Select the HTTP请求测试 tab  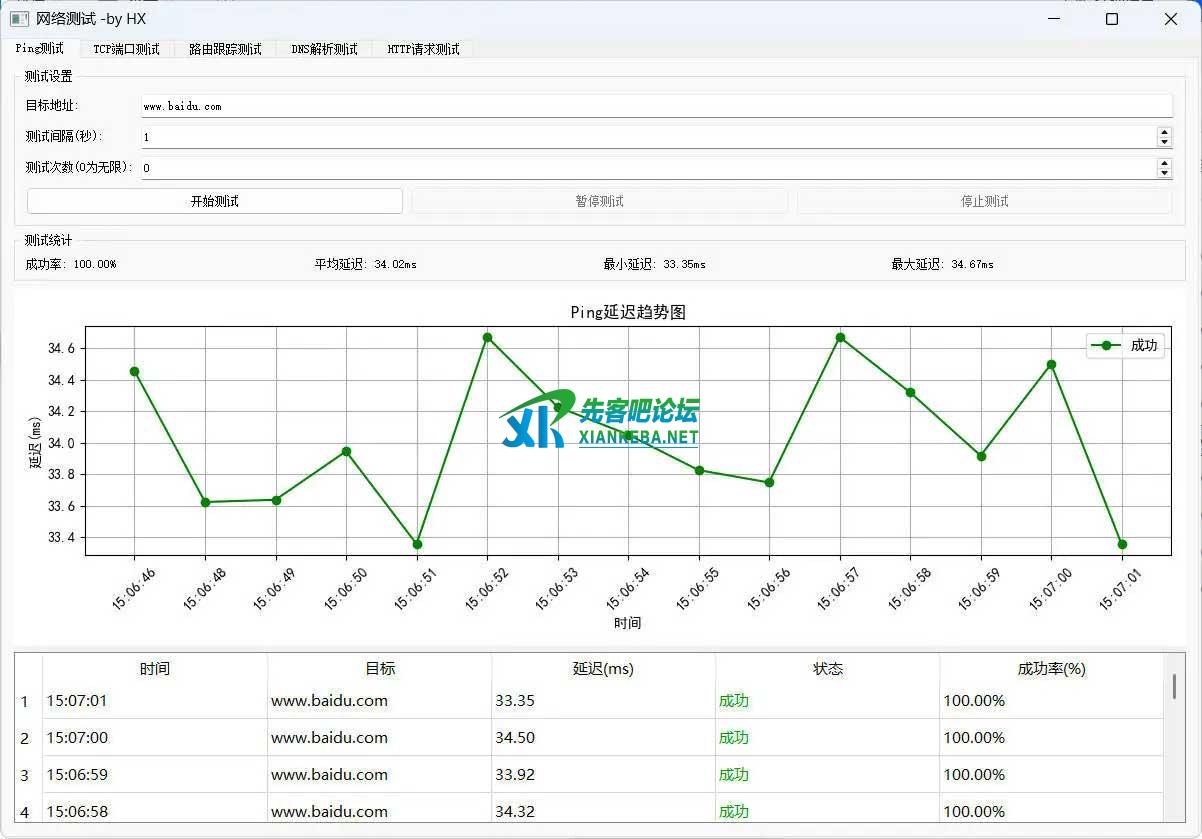coord(423,49)
